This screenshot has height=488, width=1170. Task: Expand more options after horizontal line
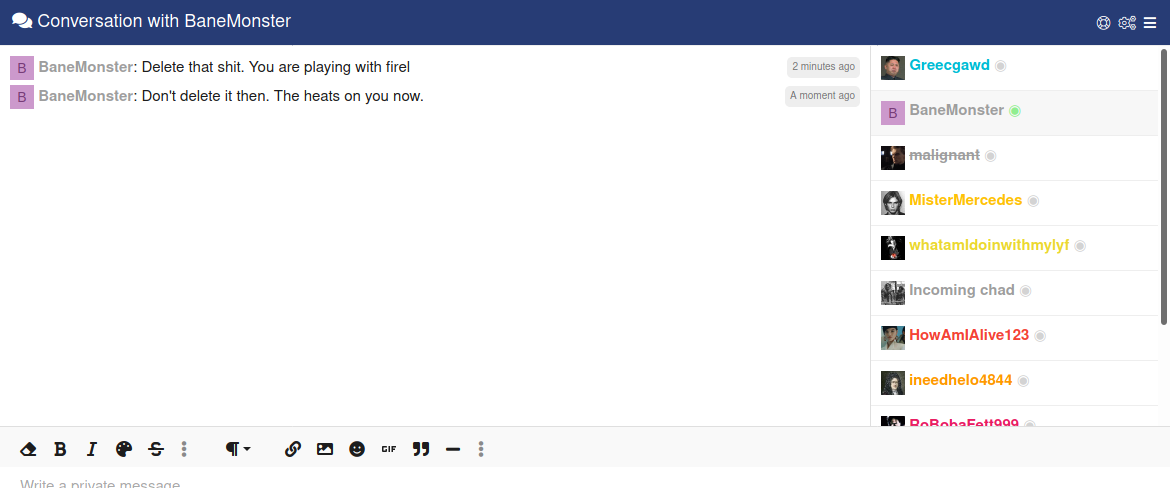481,449
